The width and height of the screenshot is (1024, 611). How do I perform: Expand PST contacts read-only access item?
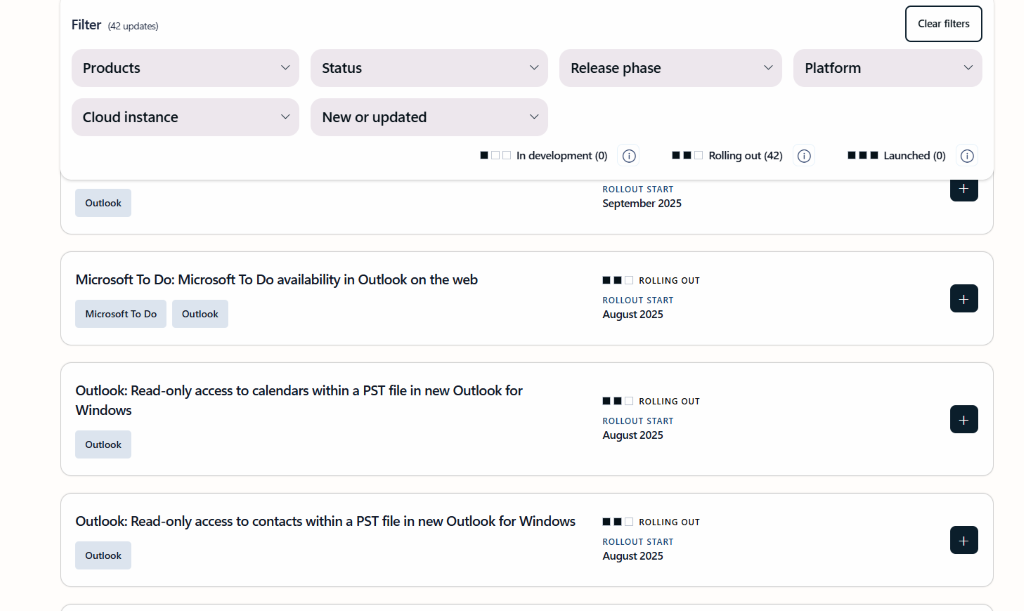[x=963, y=540]
